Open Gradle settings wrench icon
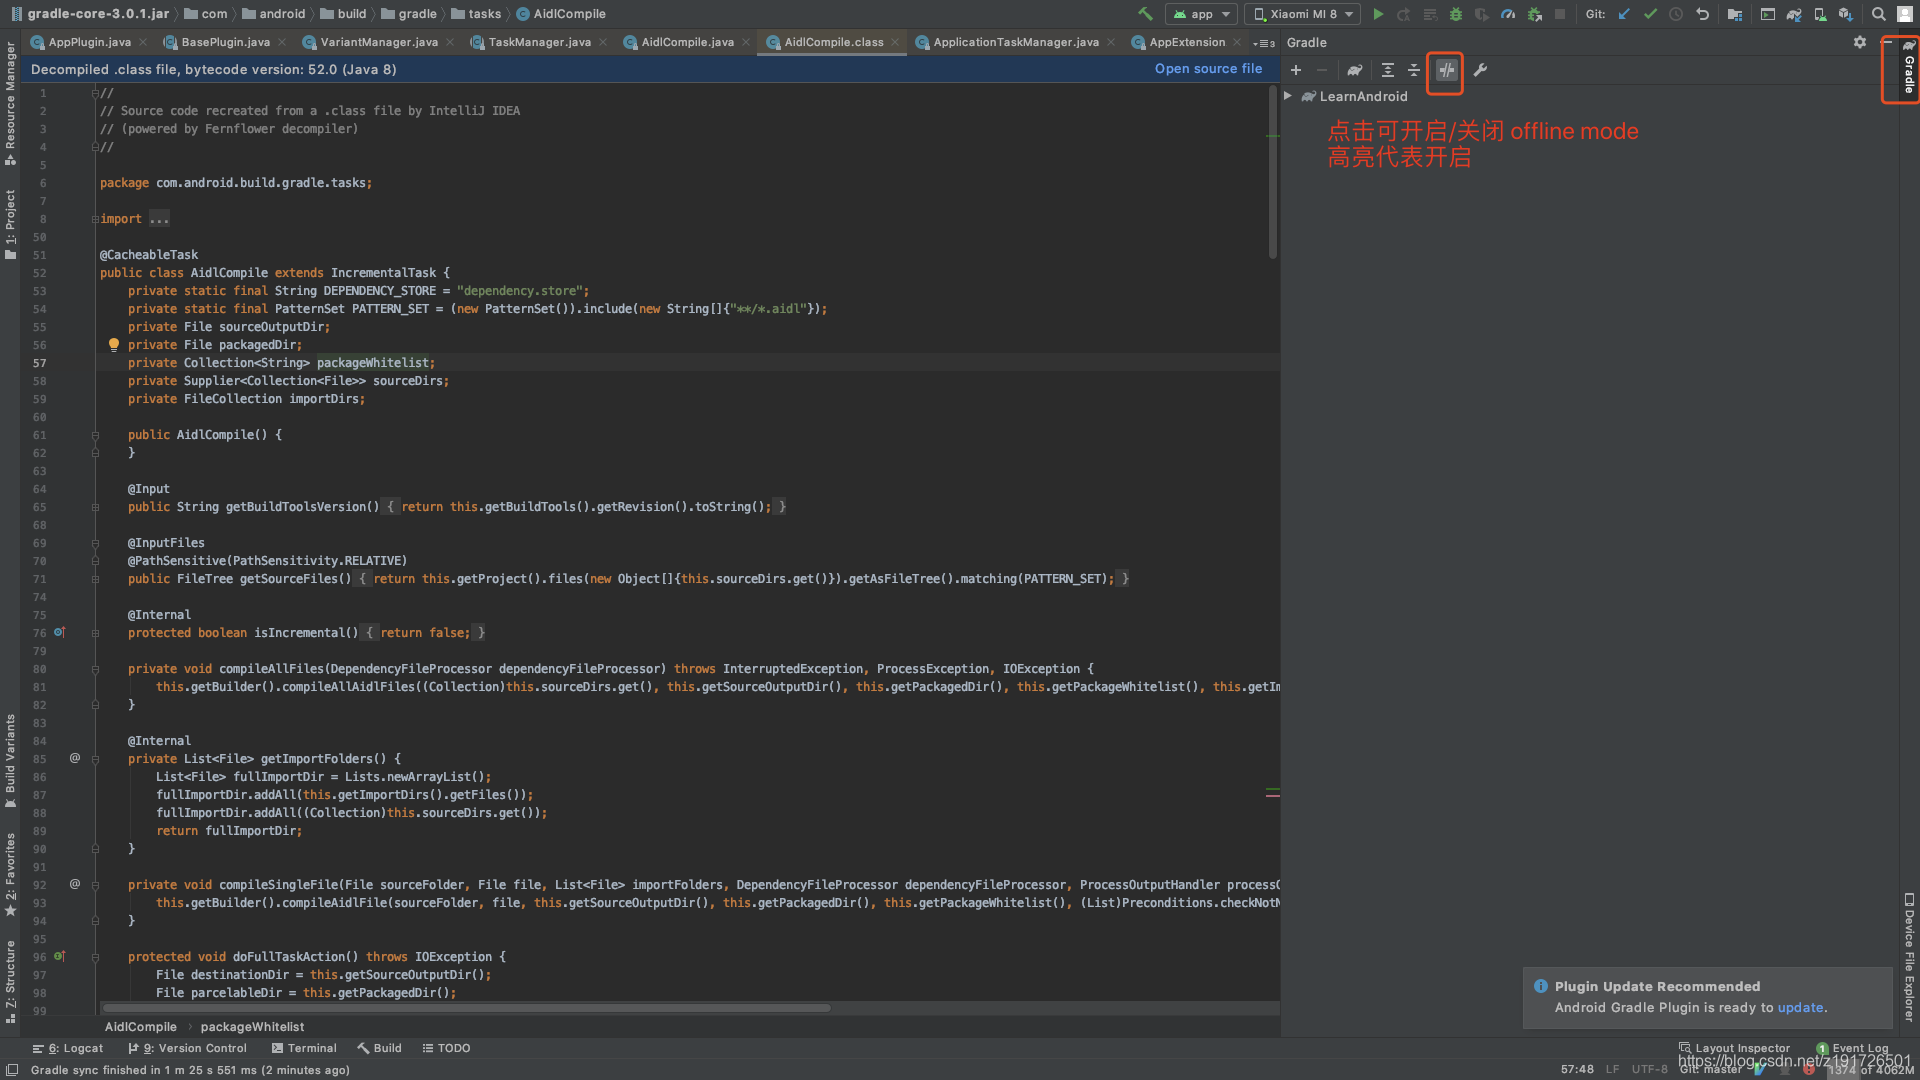Image resolution: width=1920 pixels, height=1080 pixels. (x=1480, y=70)
